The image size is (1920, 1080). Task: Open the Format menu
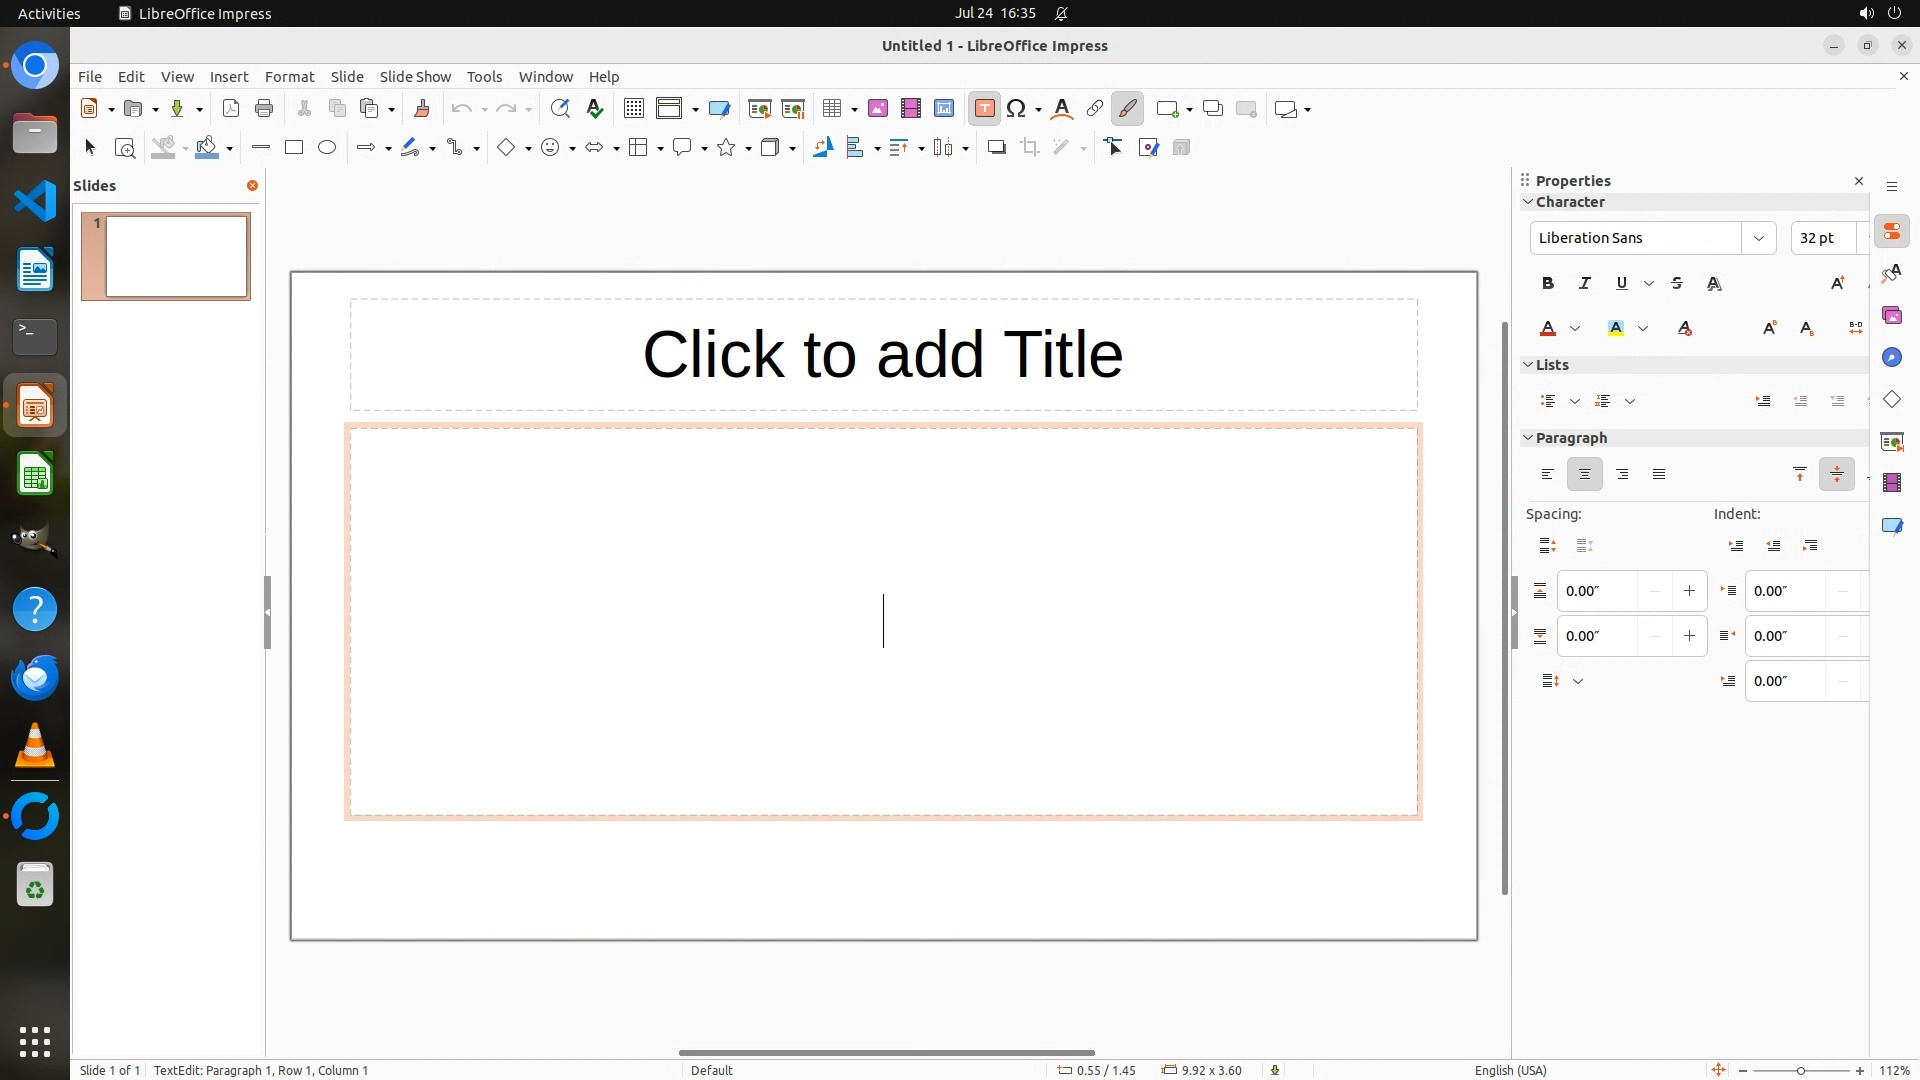[289, 77]
